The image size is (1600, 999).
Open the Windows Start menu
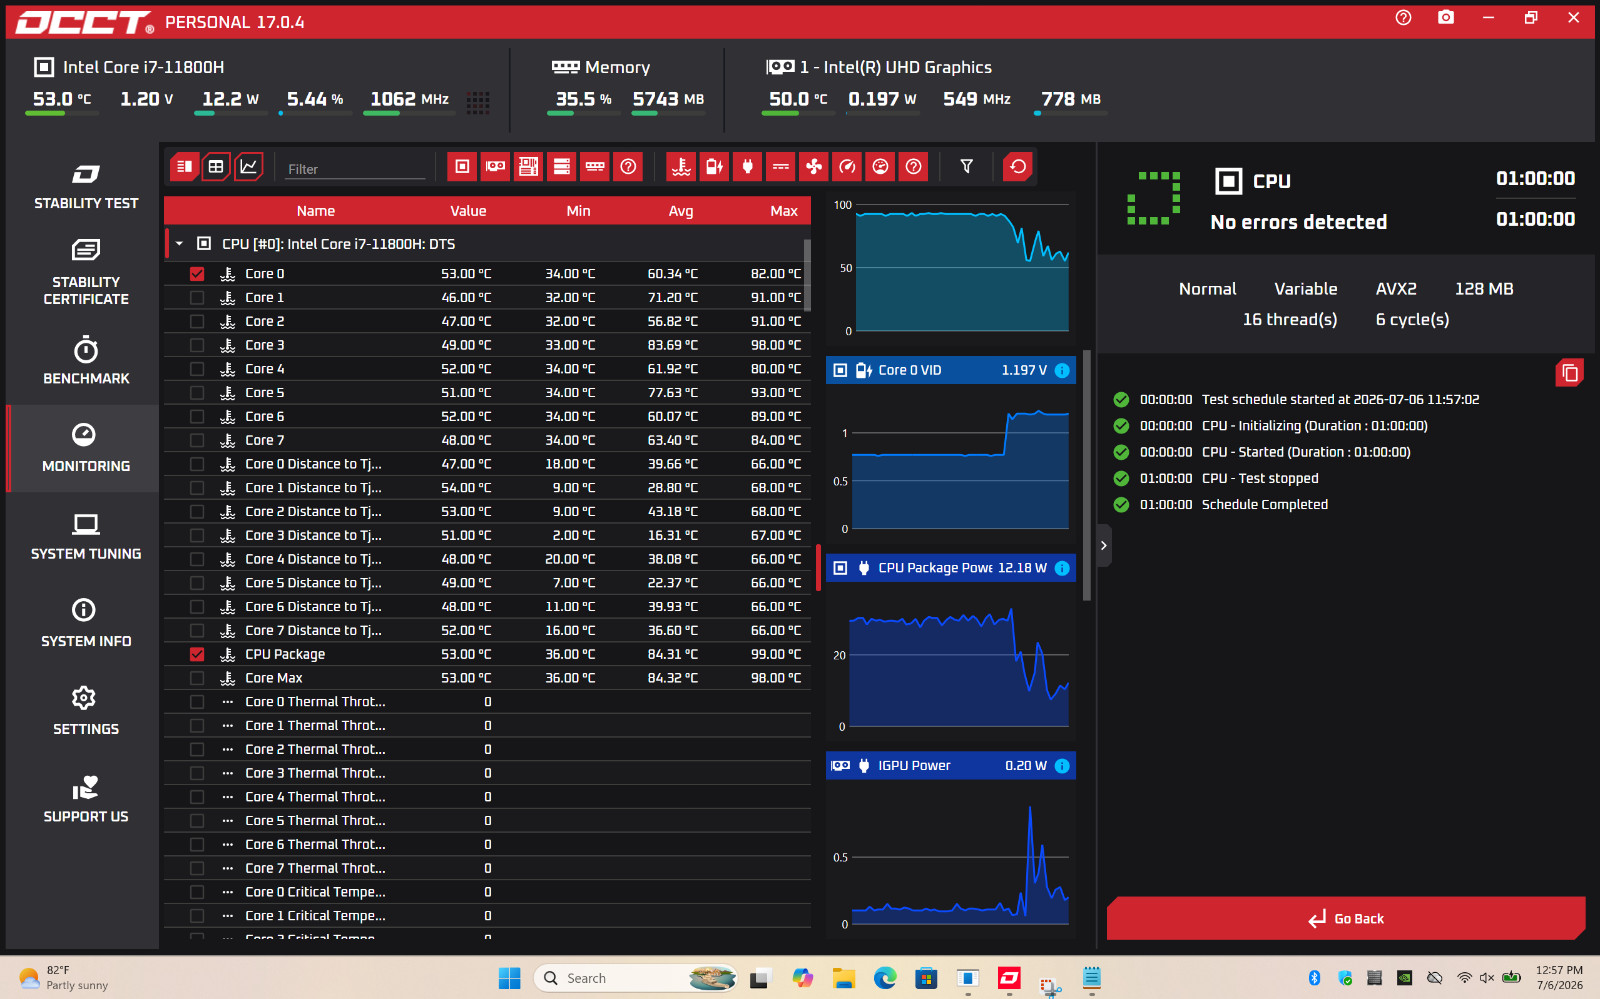510,978
